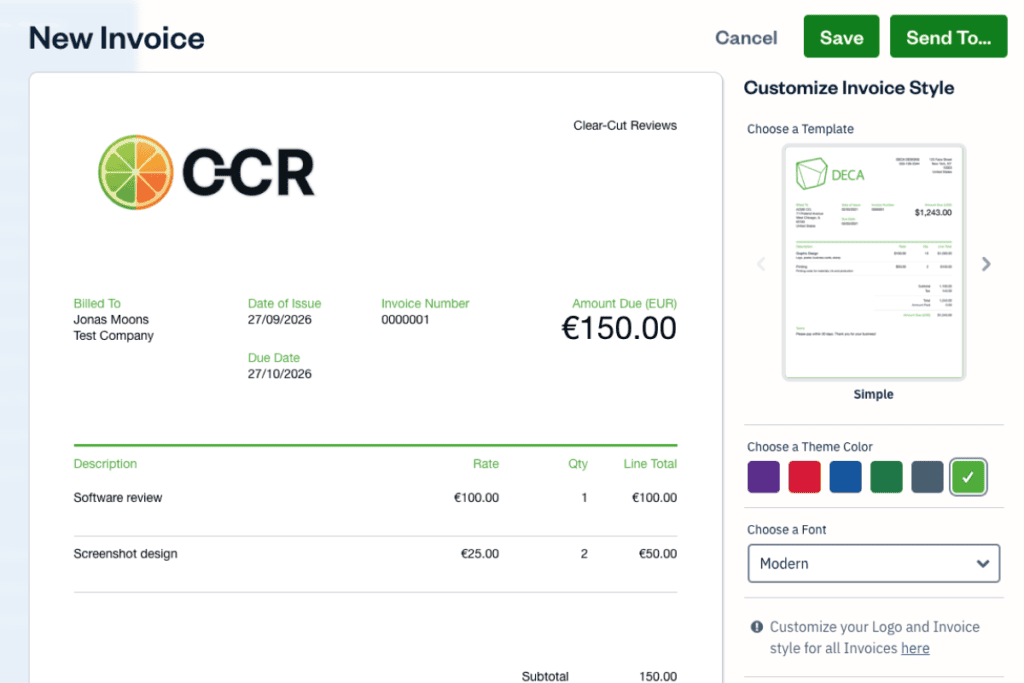Follow the 'here' link for invoice style

coord(915,648)
